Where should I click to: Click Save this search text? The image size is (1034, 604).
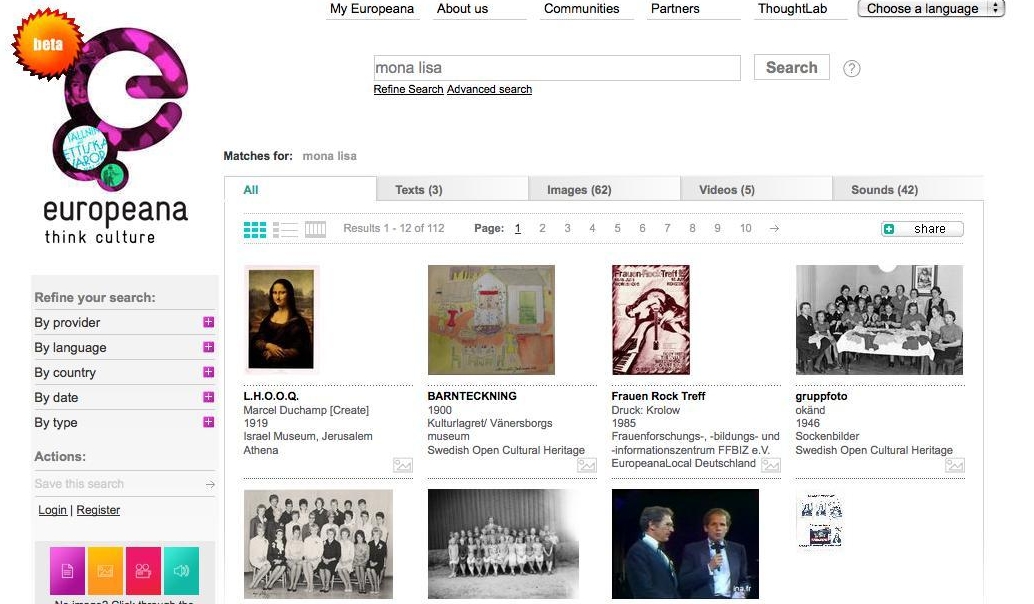[79, 484]
